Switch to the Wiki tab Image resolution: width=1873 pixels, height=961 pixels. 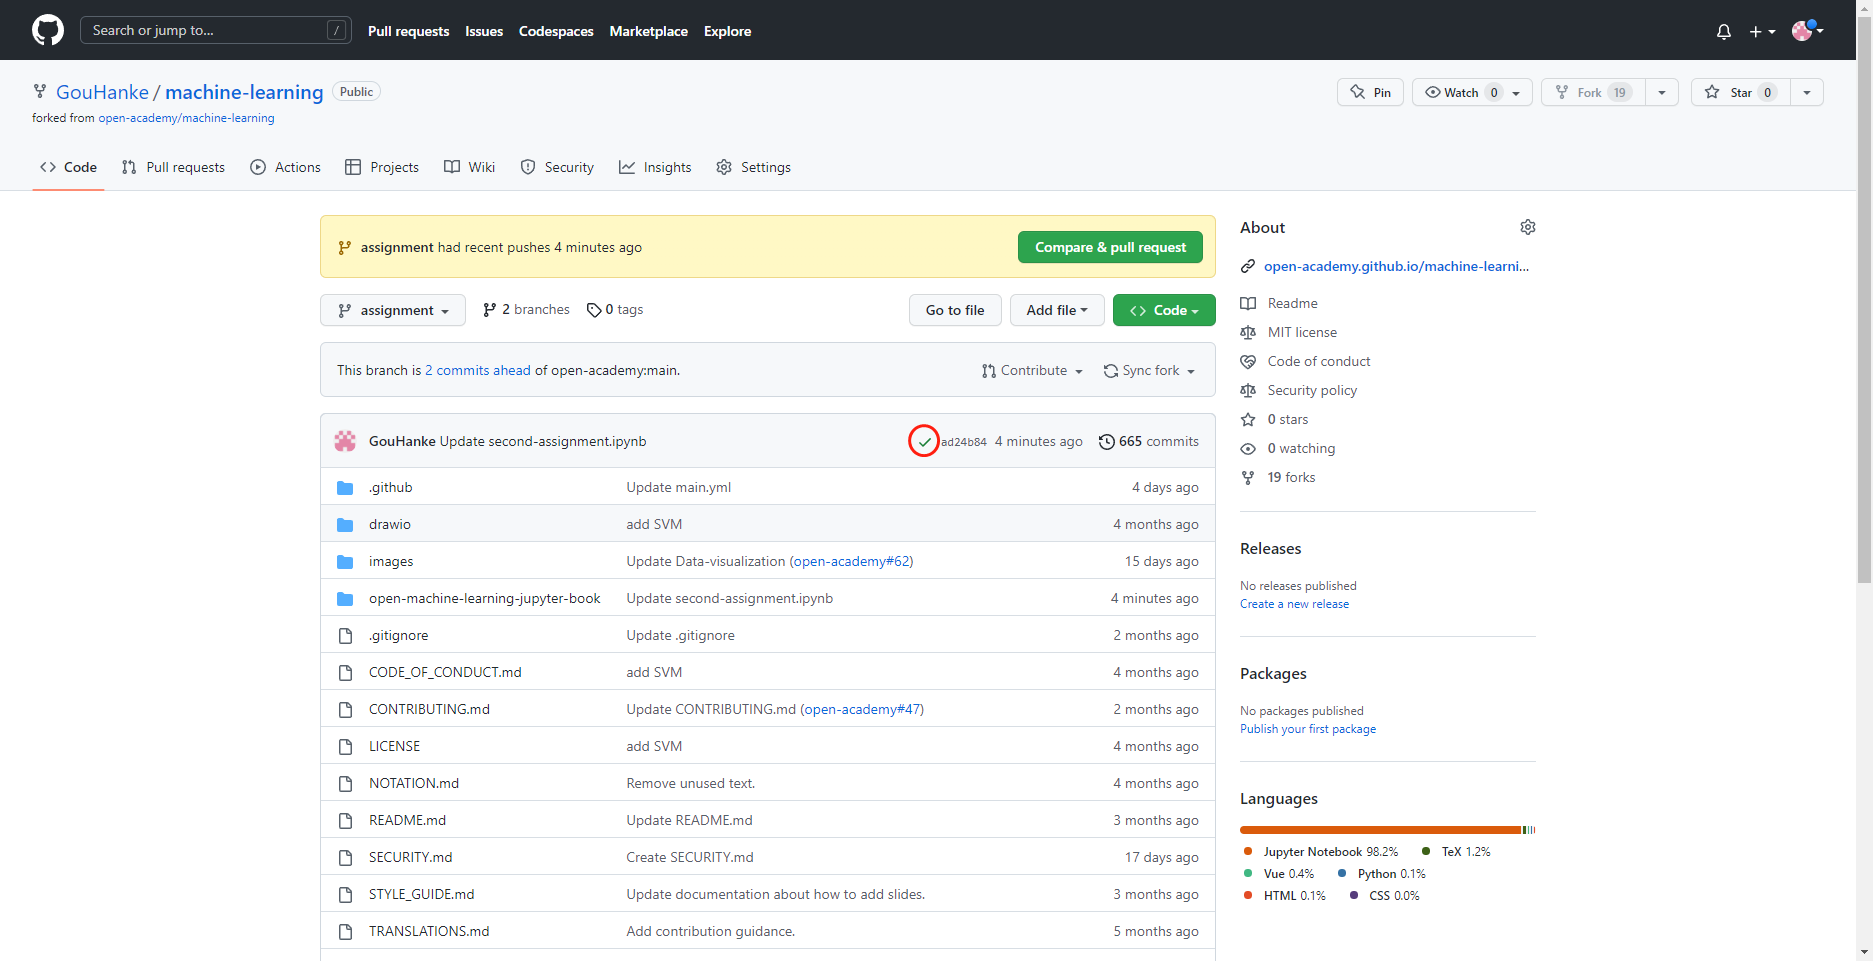pyautogui.click(x=470, y=167)
